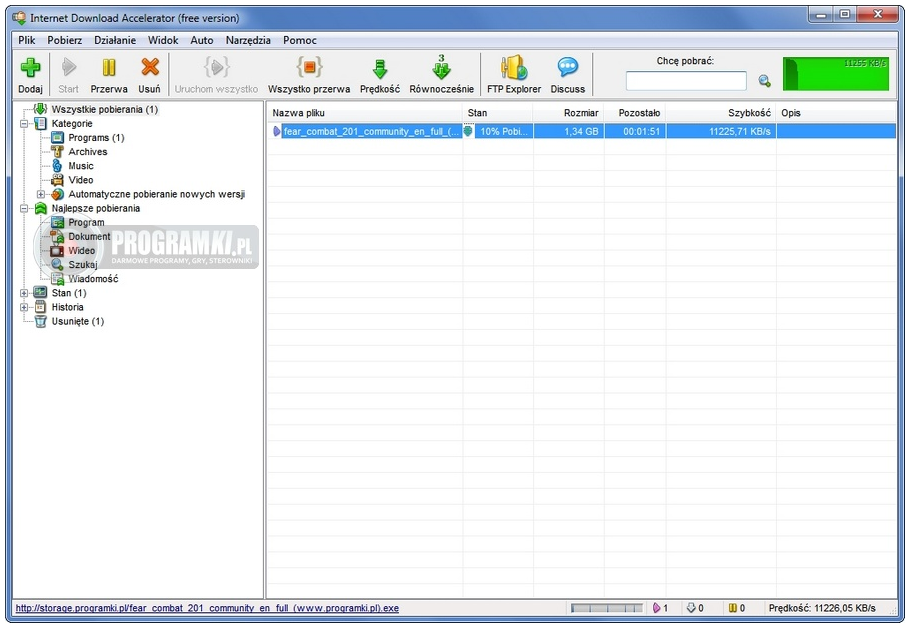Open the storage.programki.pl link in status bar
Image resolution: width=909 pixels, height=628 pixels.
(x=207, y=608)
